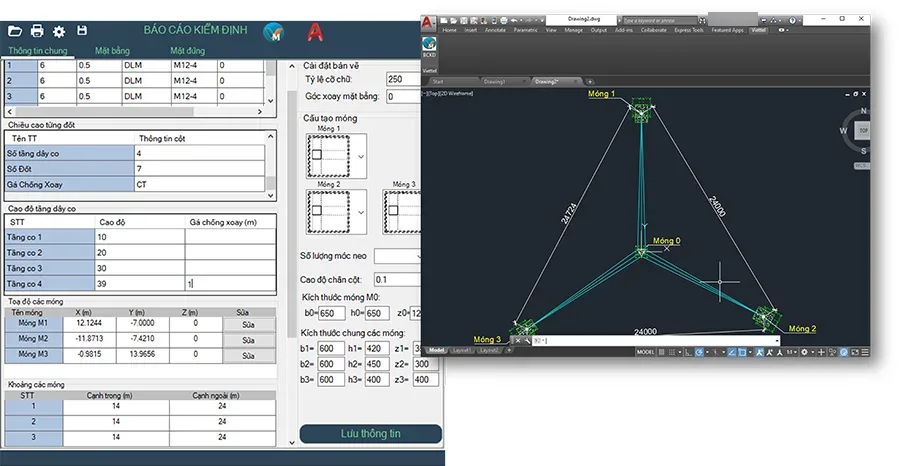900x466 pixels.
Task: Toggle snap mode in AutoCAD status bar
Action: point(672,352)
